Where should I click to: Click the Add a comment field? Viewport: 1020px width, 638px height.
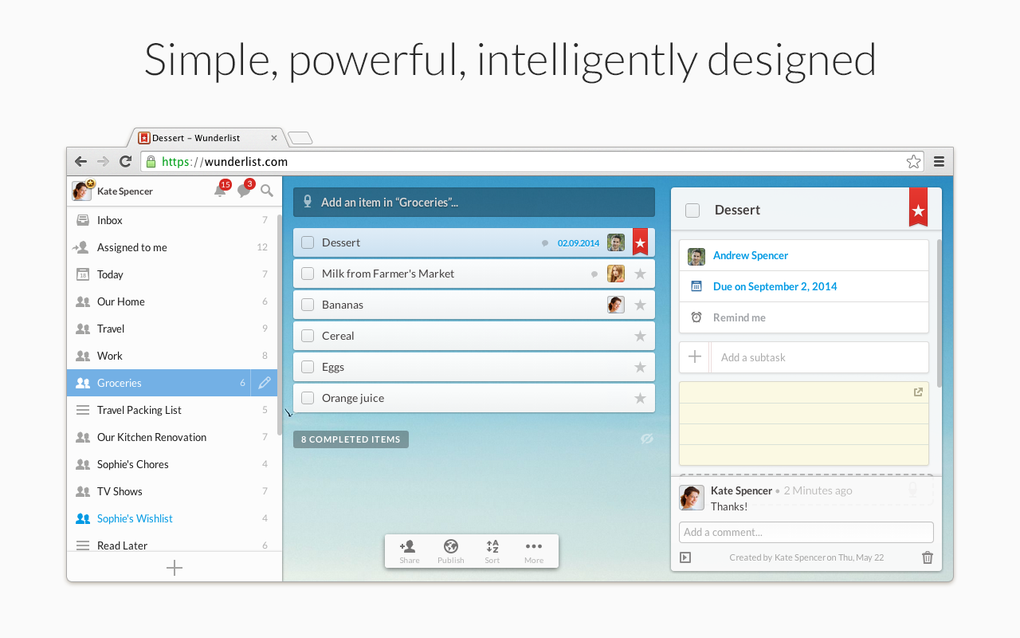coord(805,532)
